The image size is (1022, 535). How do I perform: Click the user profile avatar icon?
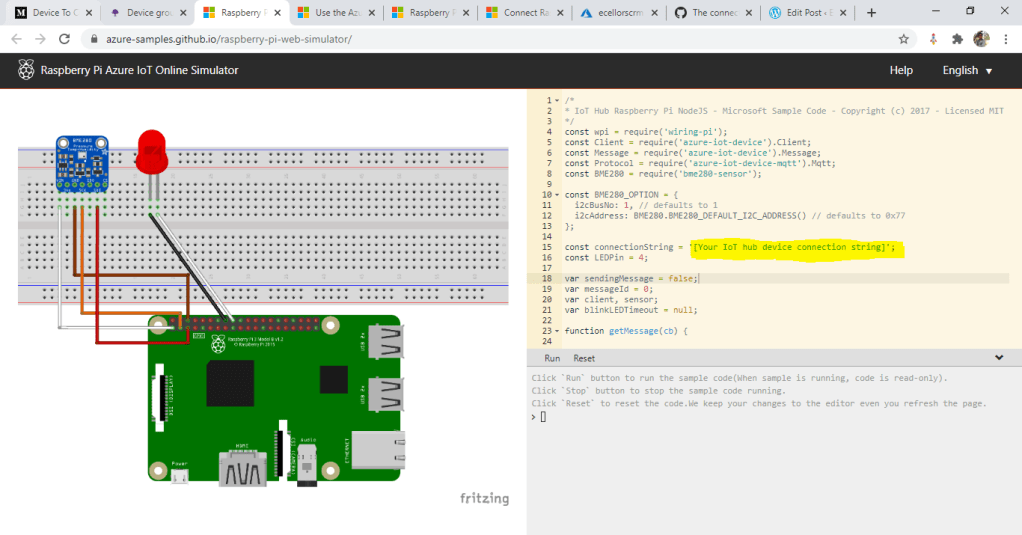(982, 39)
